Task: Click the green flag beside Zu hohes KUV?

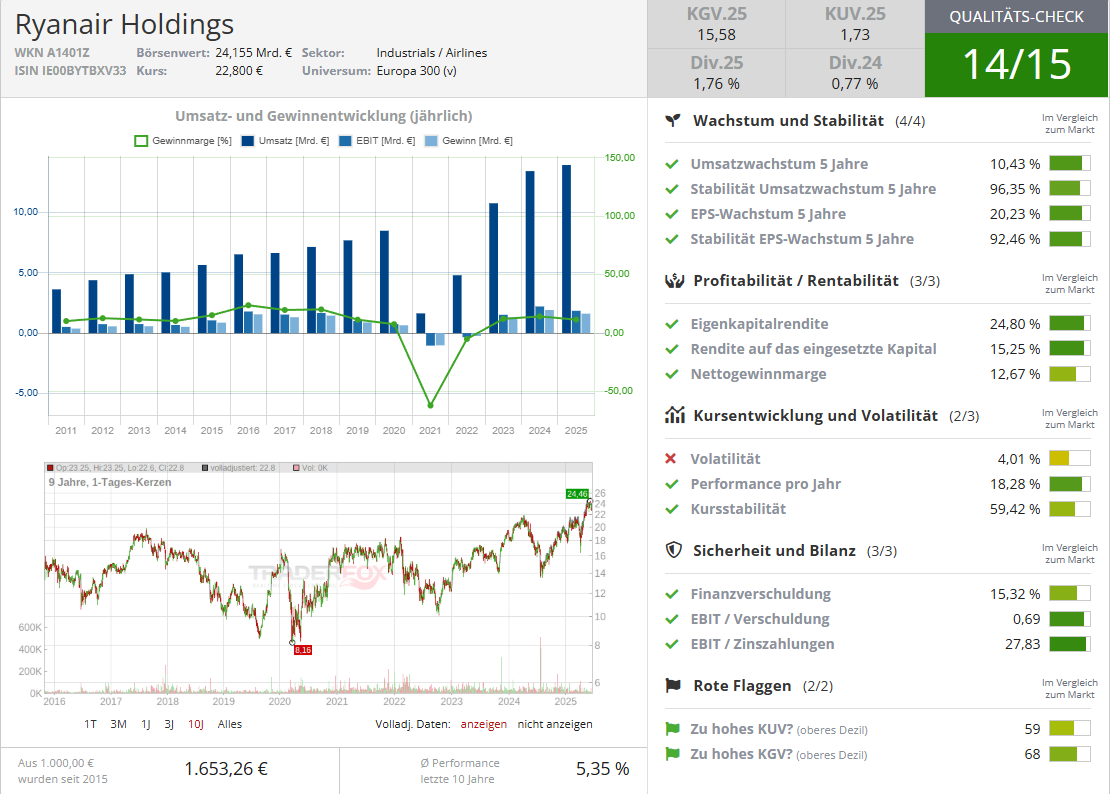Action: point(673,729)
